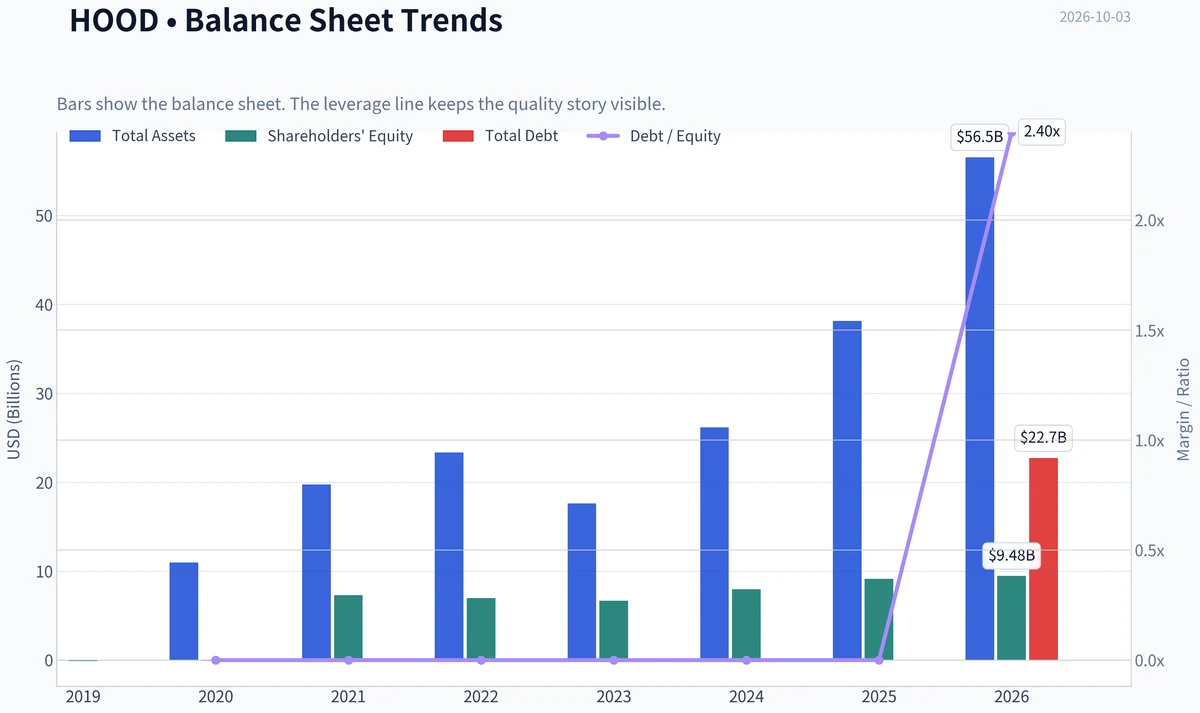Select the 2022 Debt / Equity line marker
Image resolution: width=1200 pixels, height=713 pixels.
pyautogui.click(x=481, y=660)
